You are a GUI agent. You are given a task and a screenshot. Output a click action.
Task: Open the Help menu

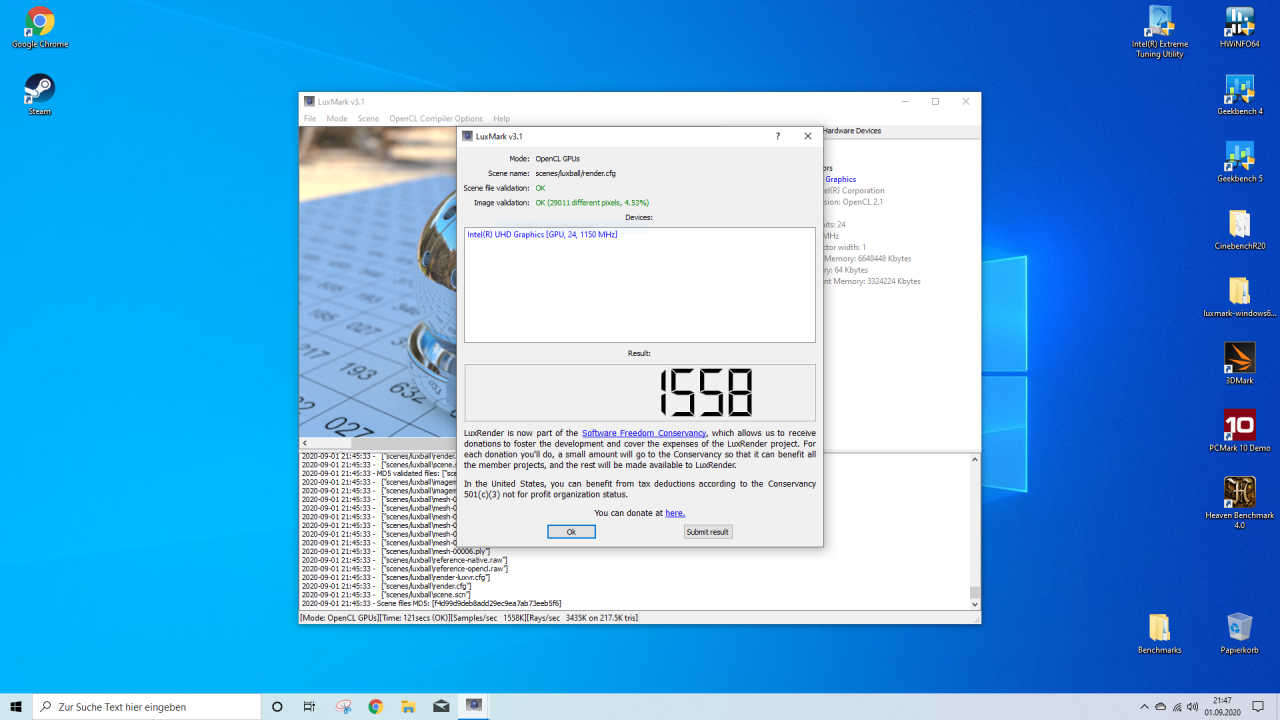tap(501, 118)
